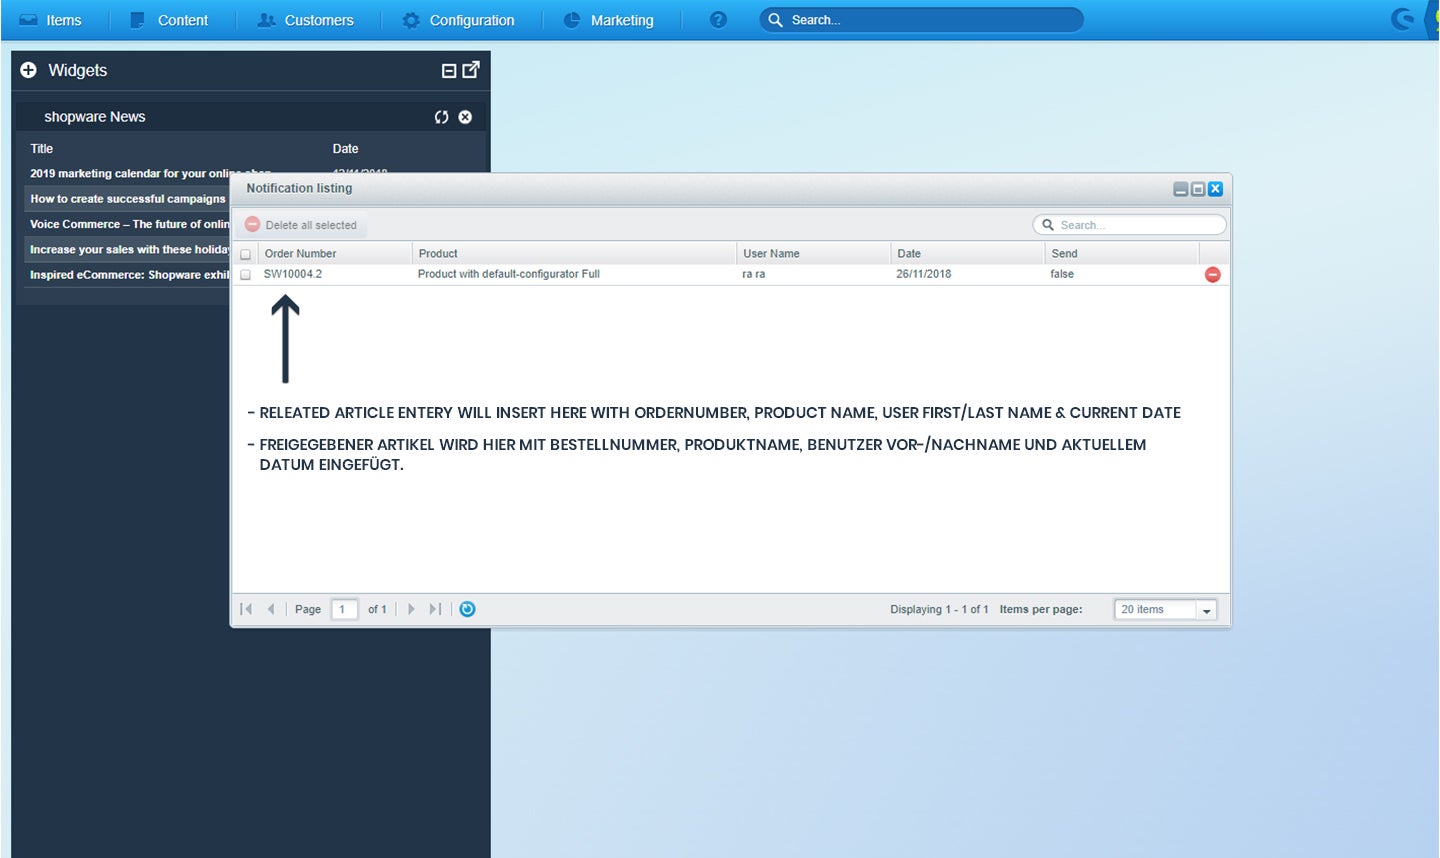
Task: Click the Date column in news widget
Action: pyautogui.click(x=345, y=148)
